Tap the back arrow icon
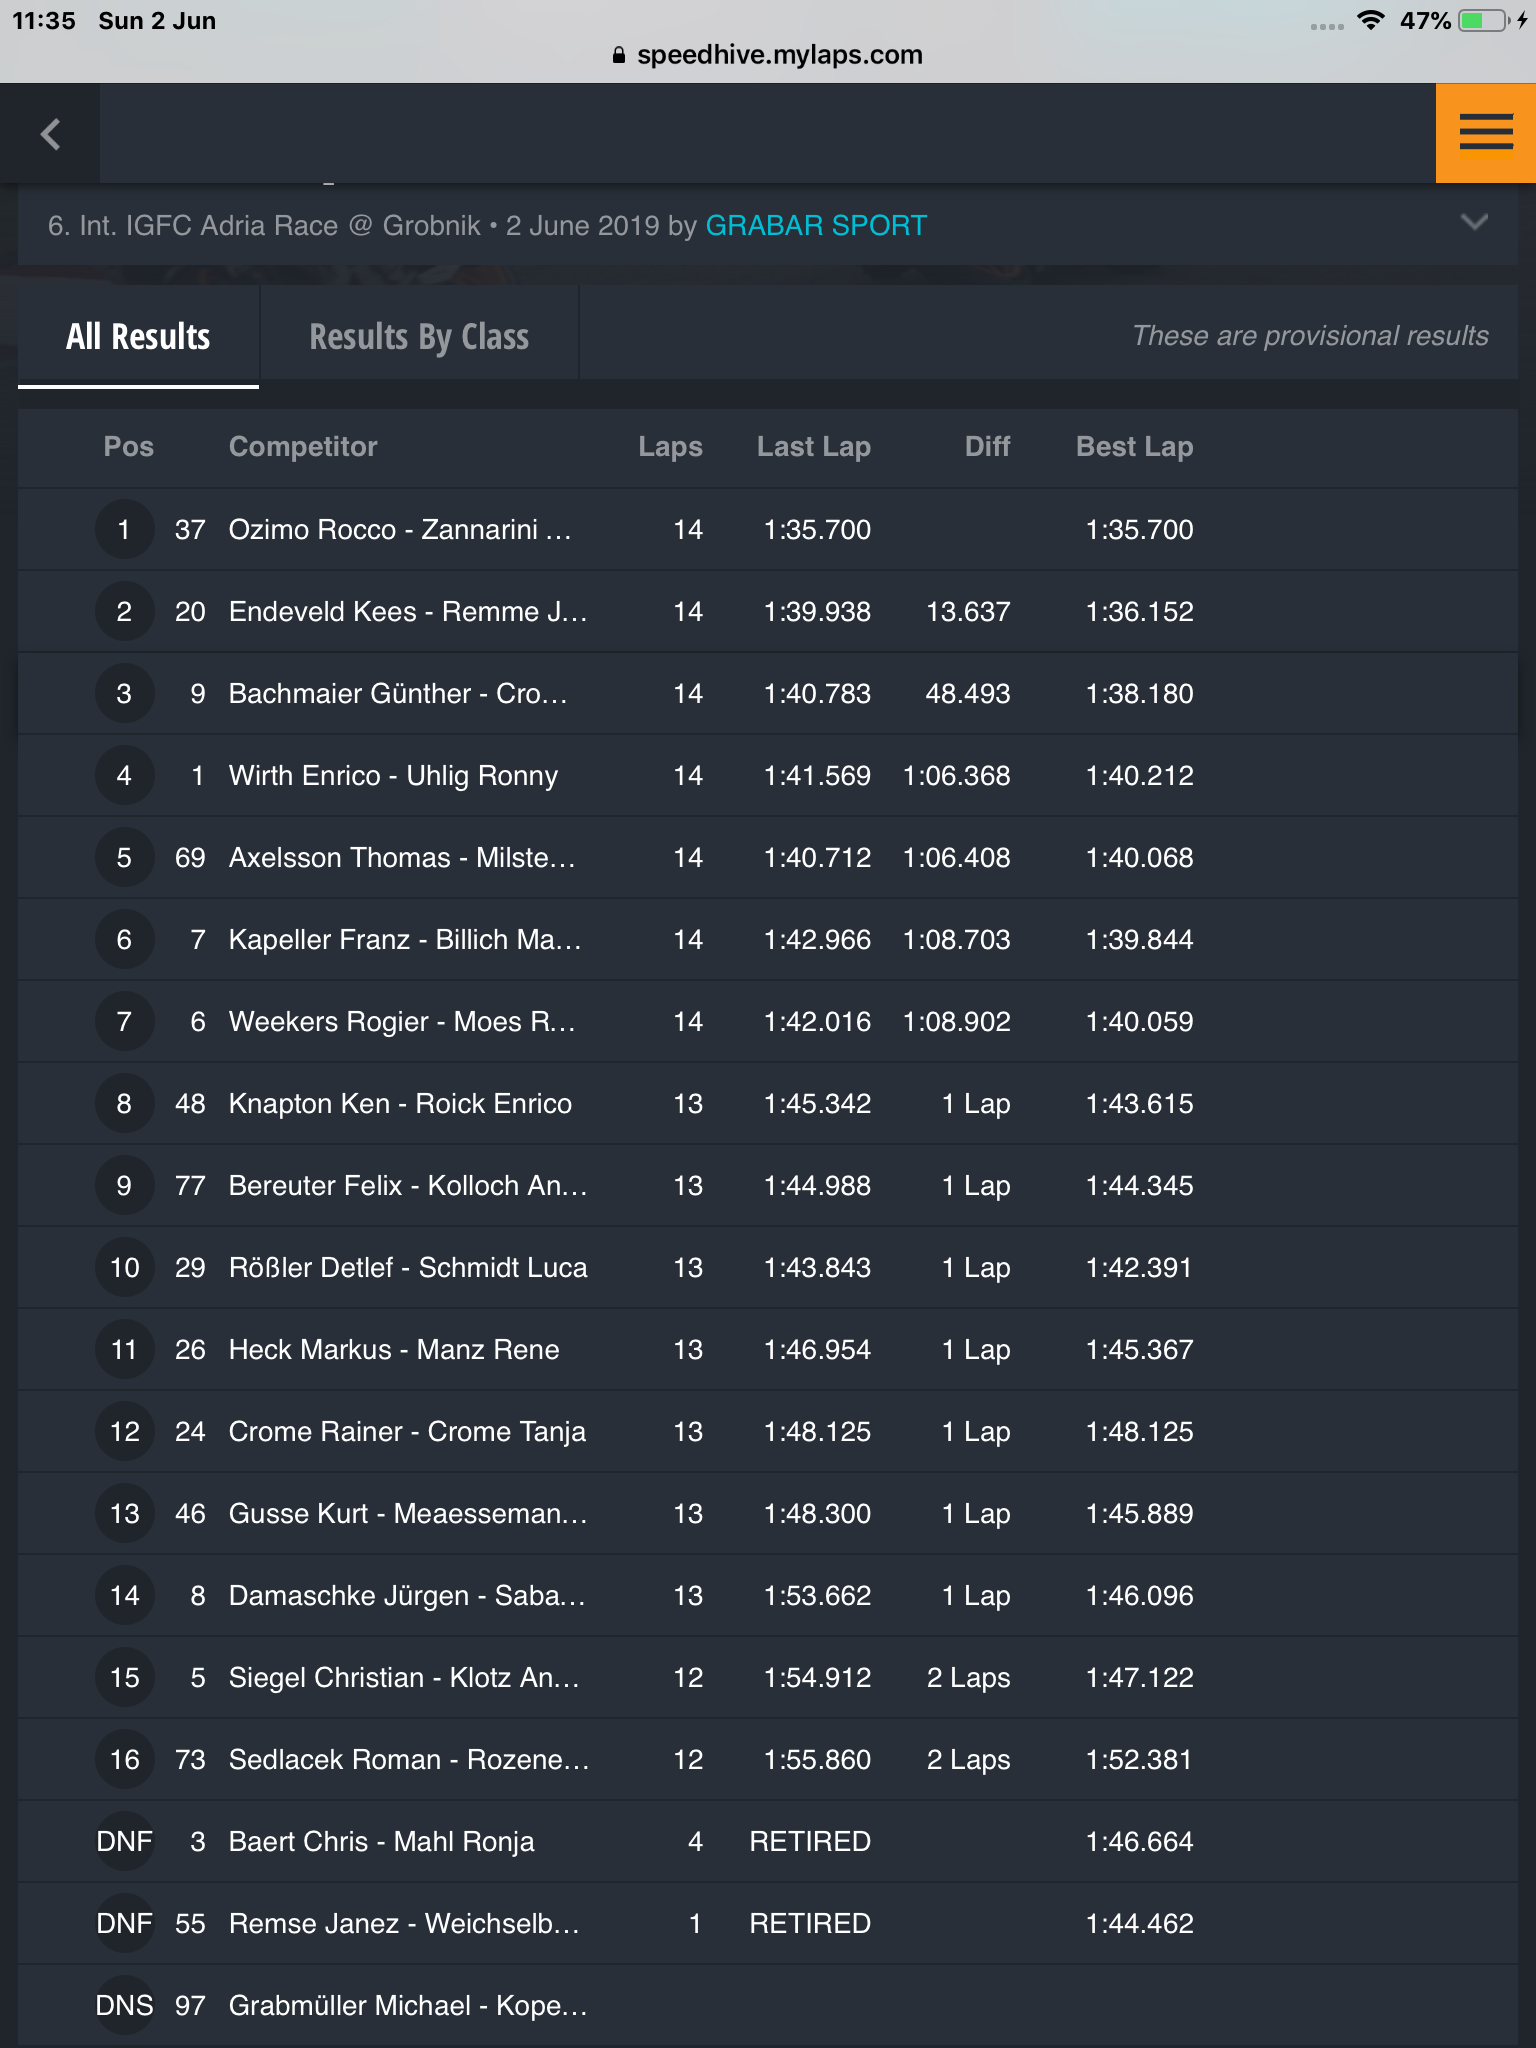 (50, 133)
